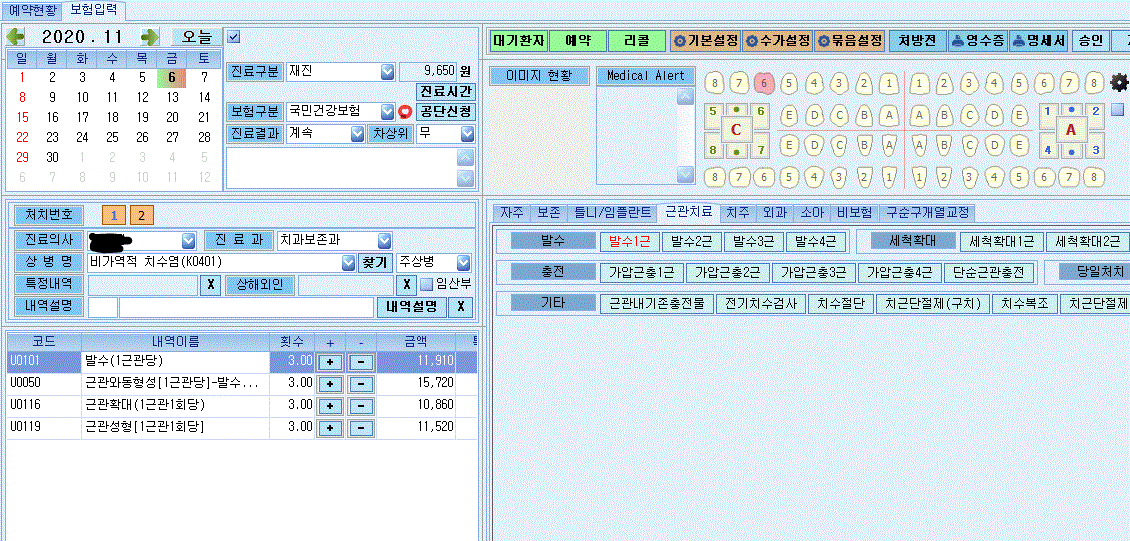Click memo text area under 진료결과
This screenshot has height=541, width=1130.
click(342, 169)
